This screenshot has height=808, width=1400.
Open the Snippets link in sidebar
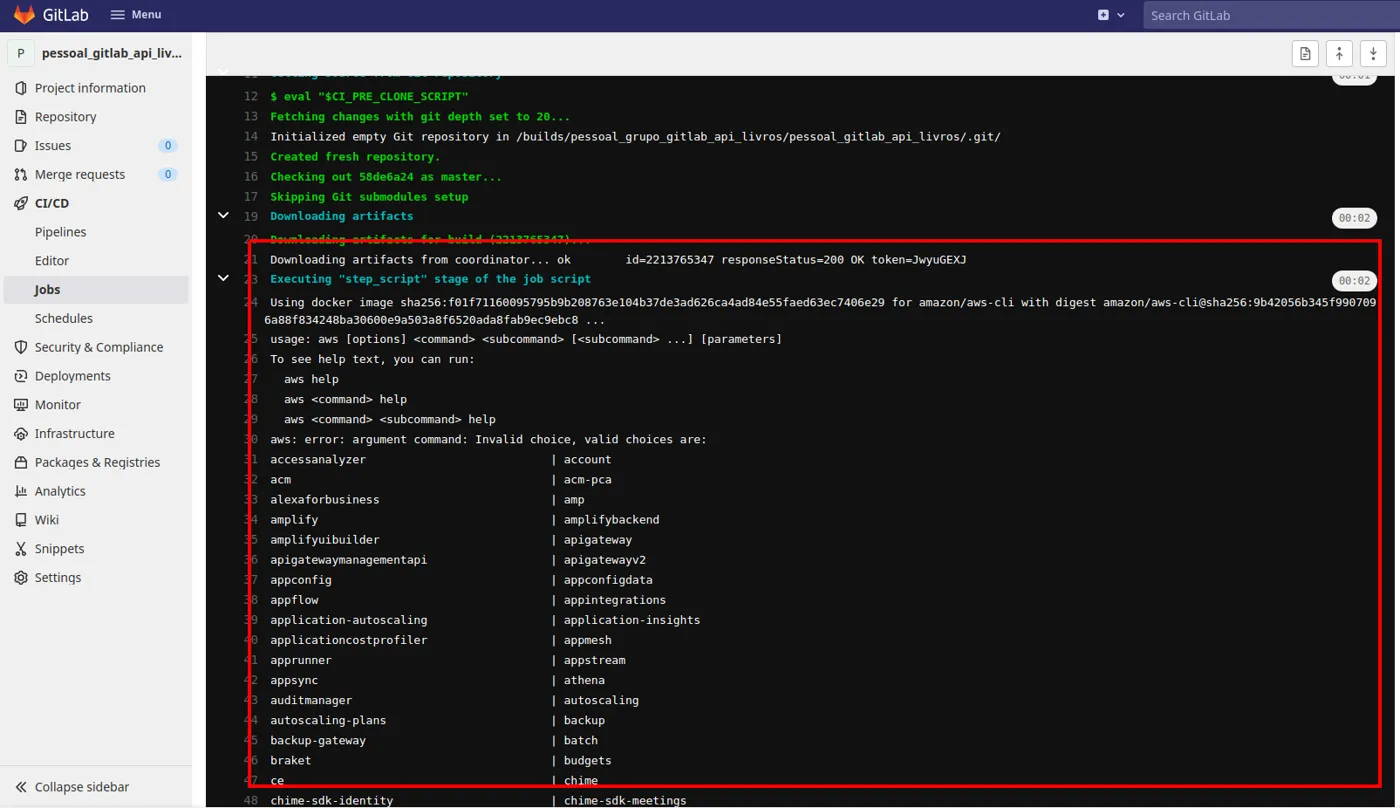pos(60,549)
